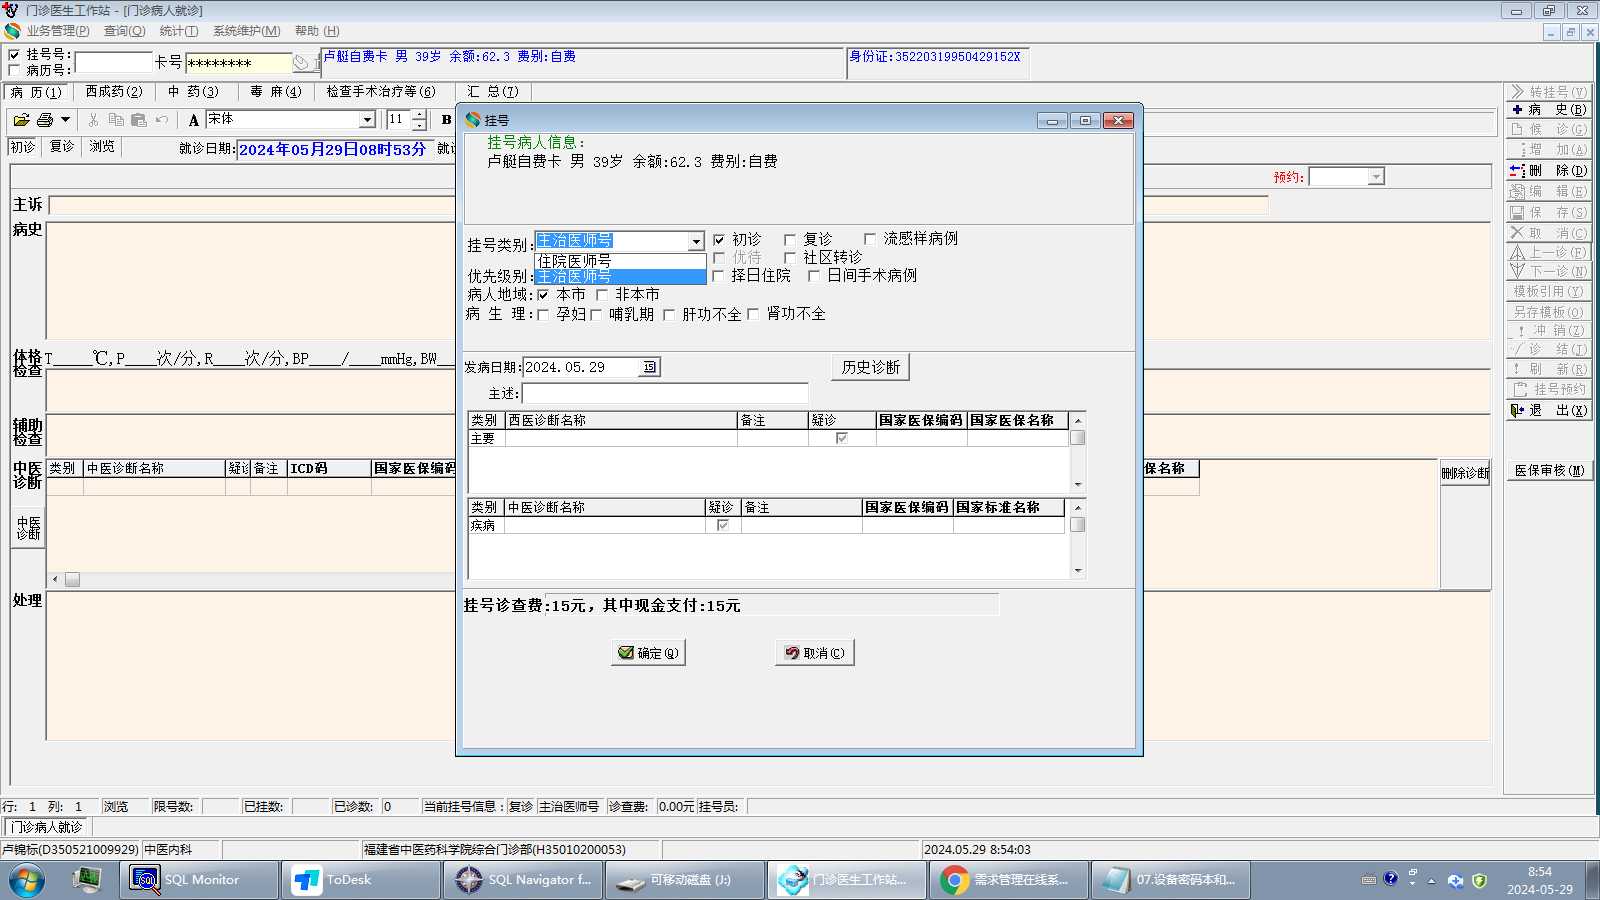Switch to ToDesk in the taskbar
Image resolution: width=1600 pixels, height=900 pixels.
tap(362, 880)
